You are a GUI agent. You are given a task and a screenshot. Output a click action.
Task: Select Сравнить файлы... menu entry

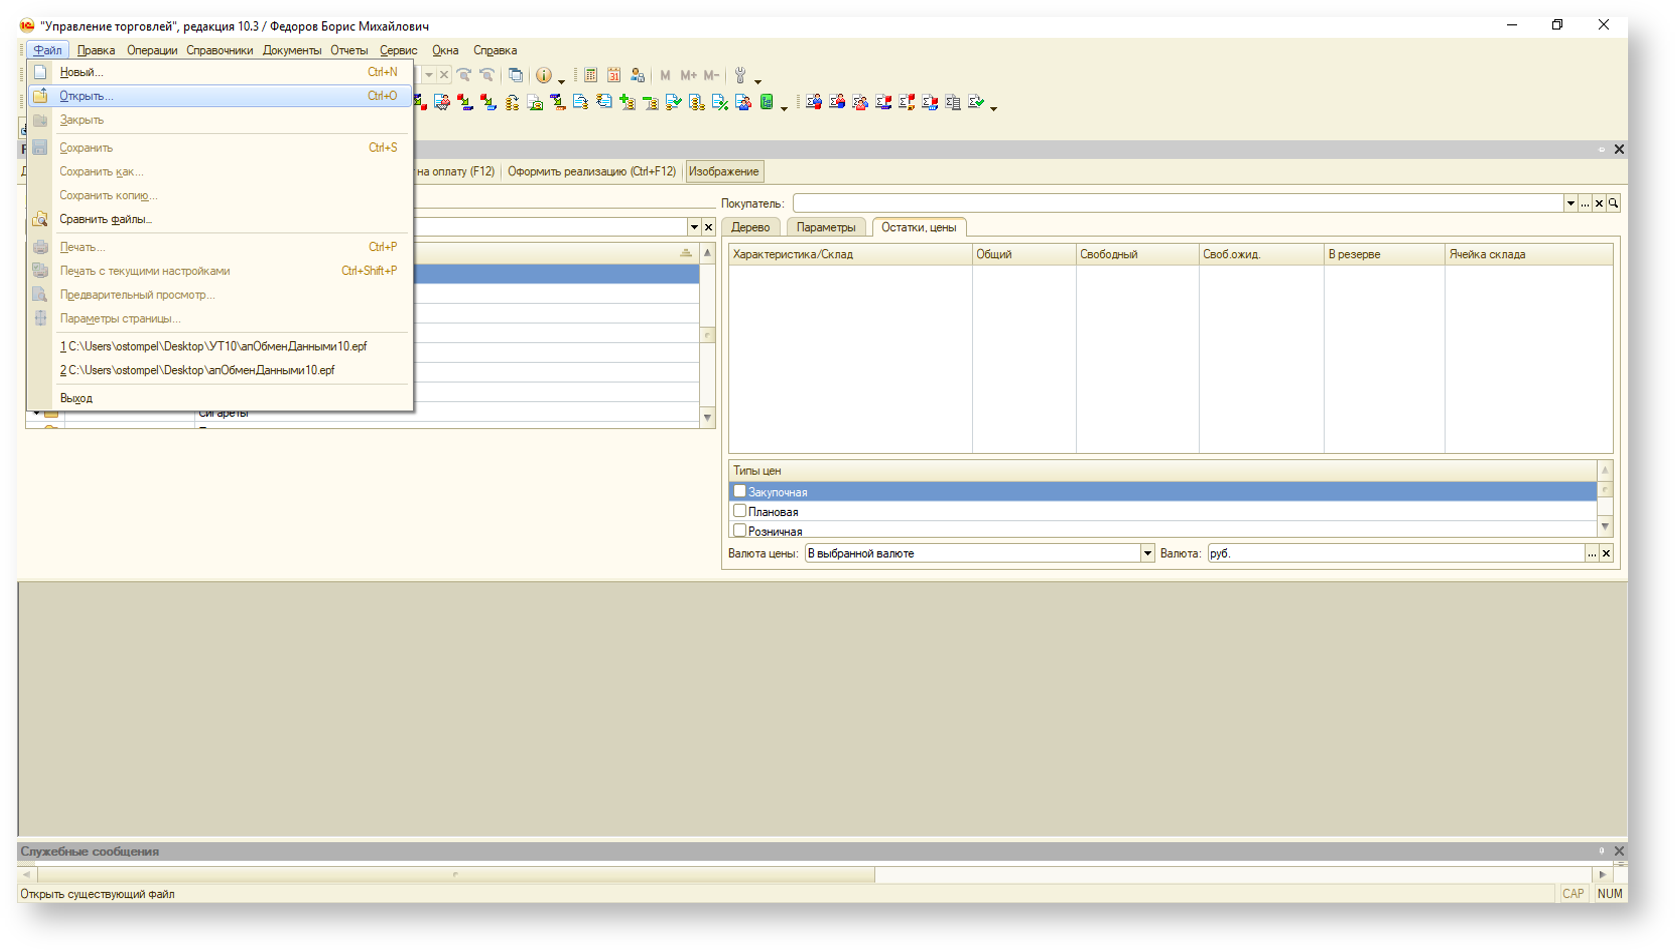point(220,219)
